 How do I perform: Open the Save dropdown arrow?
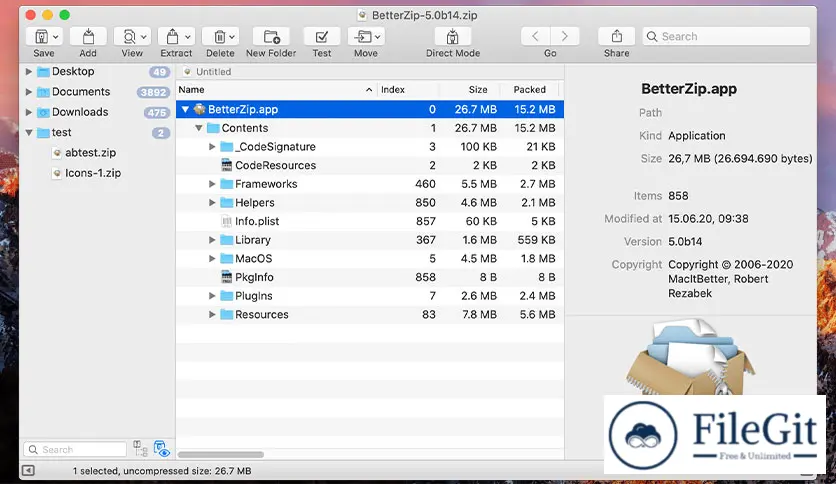pos(55,37)
